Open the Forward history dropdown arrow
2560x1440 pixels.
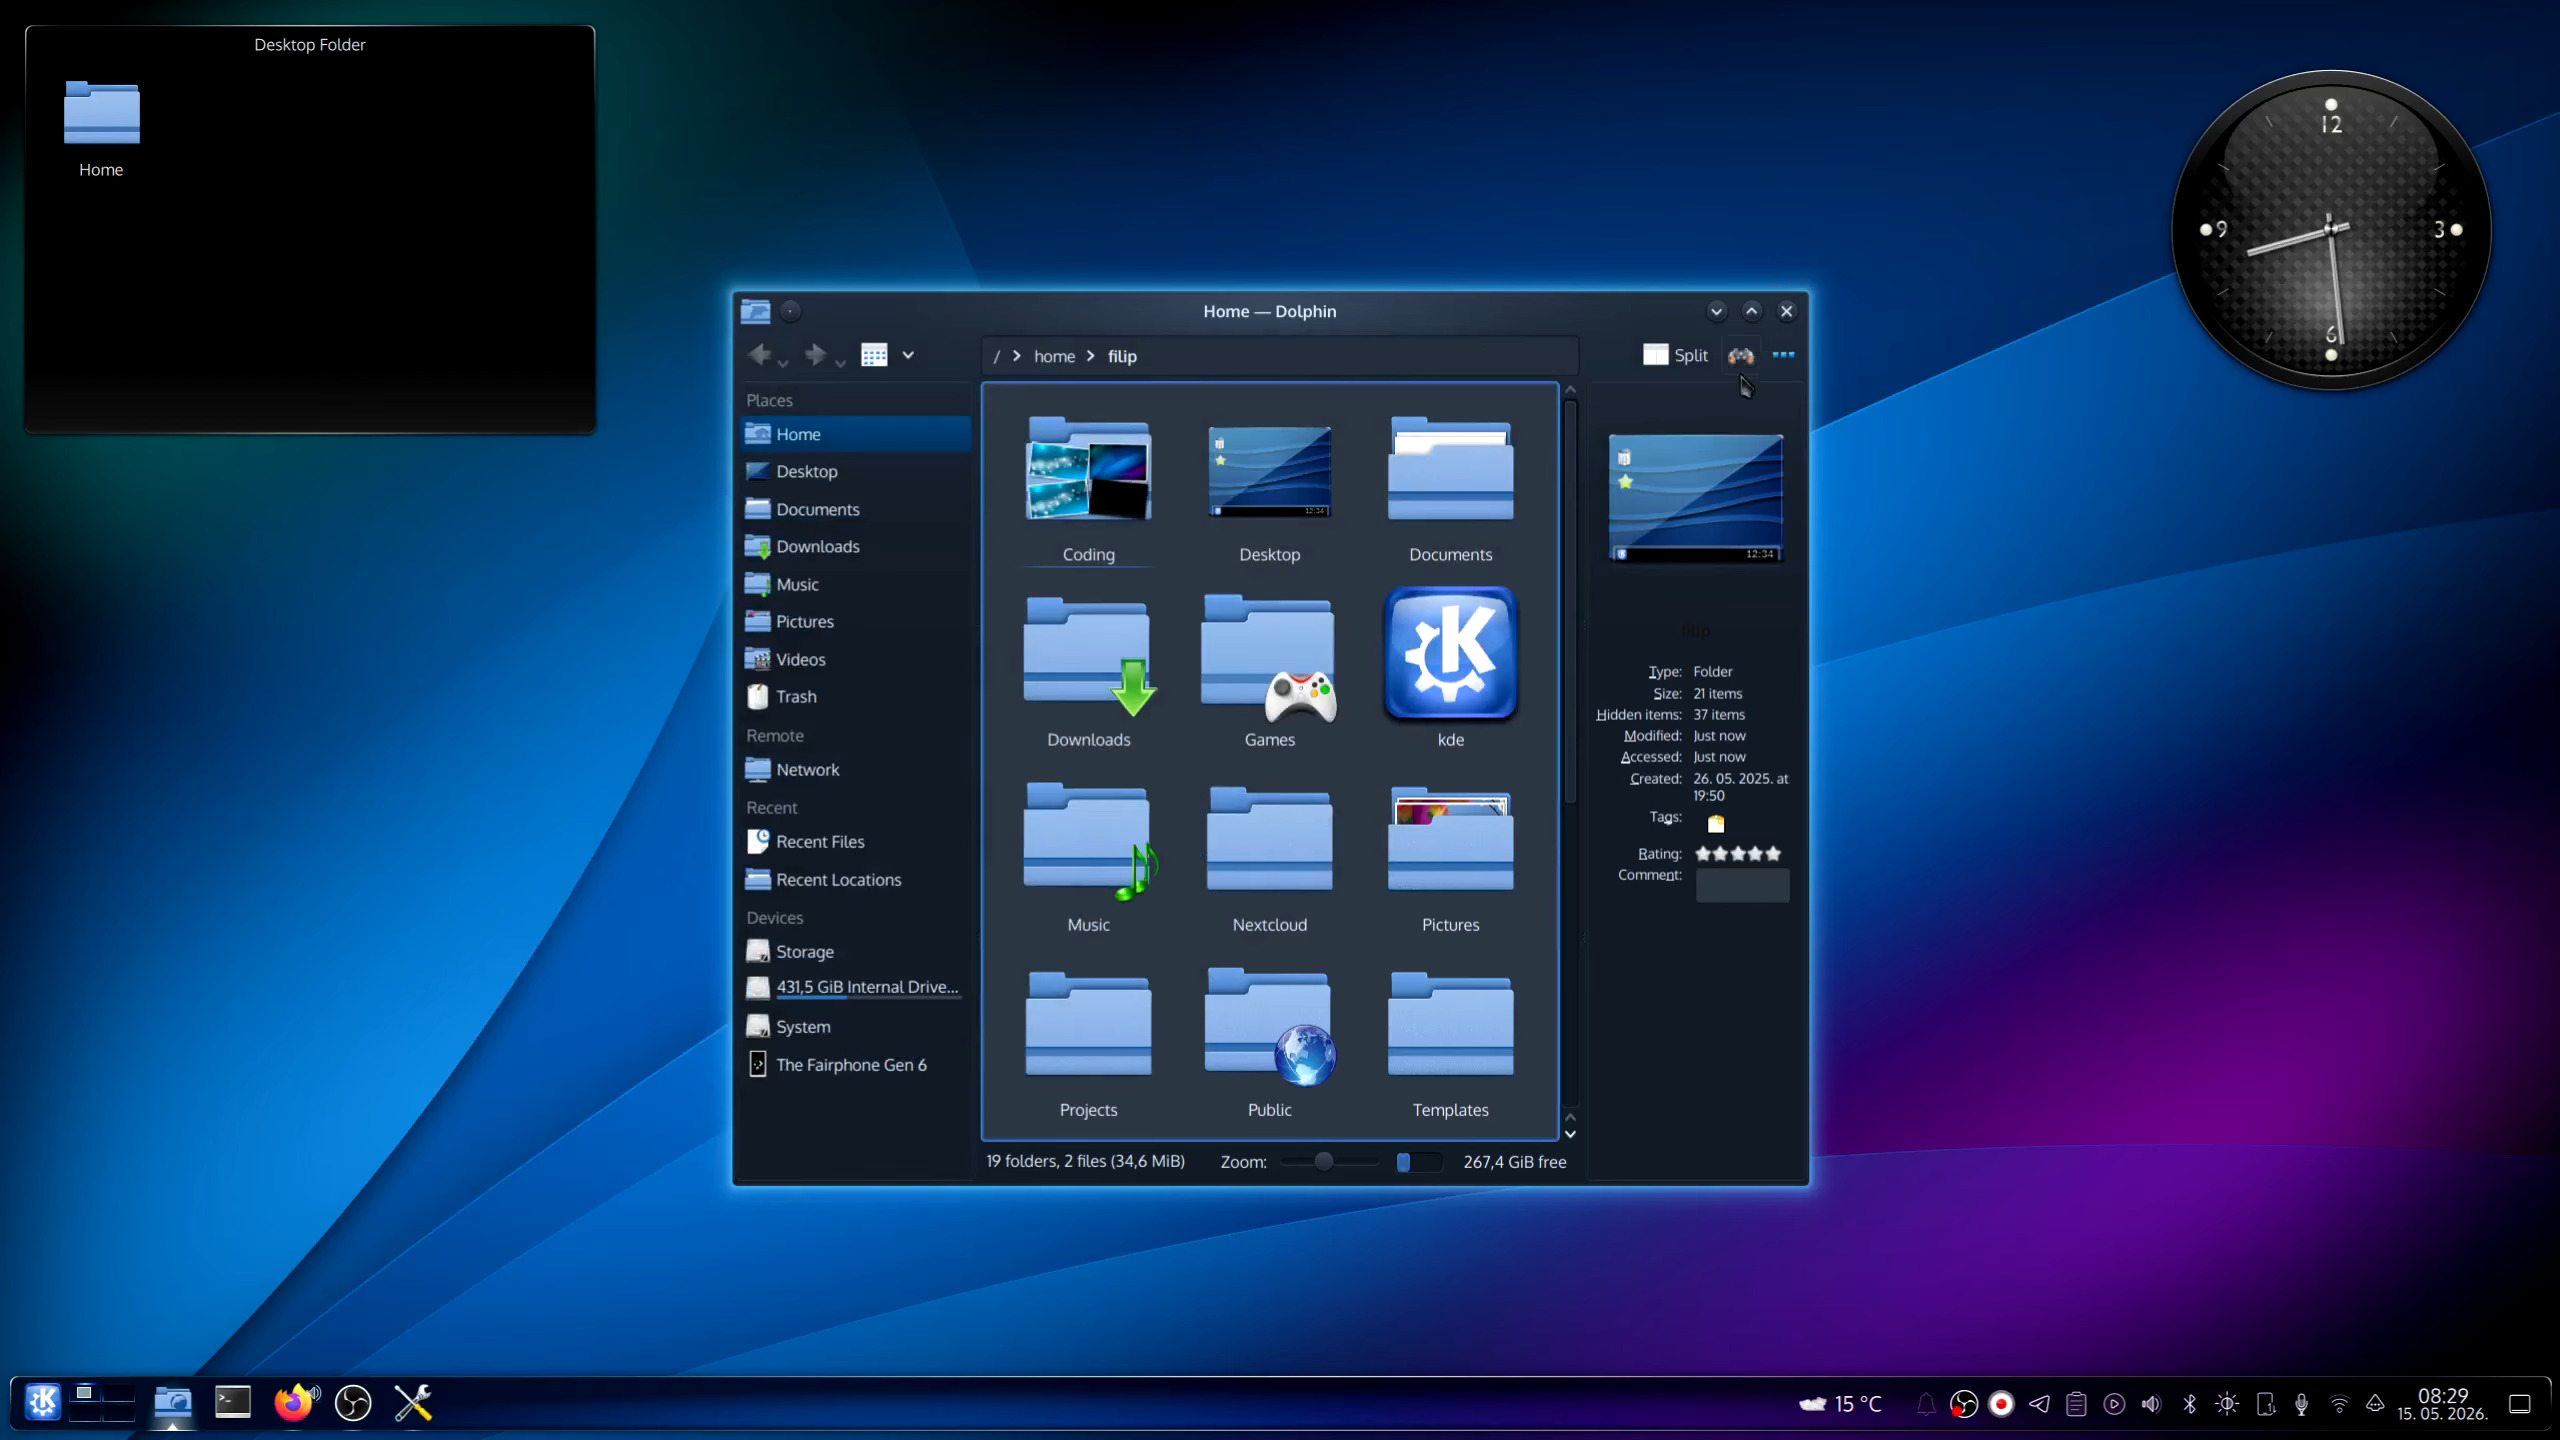tap(840, 362)
